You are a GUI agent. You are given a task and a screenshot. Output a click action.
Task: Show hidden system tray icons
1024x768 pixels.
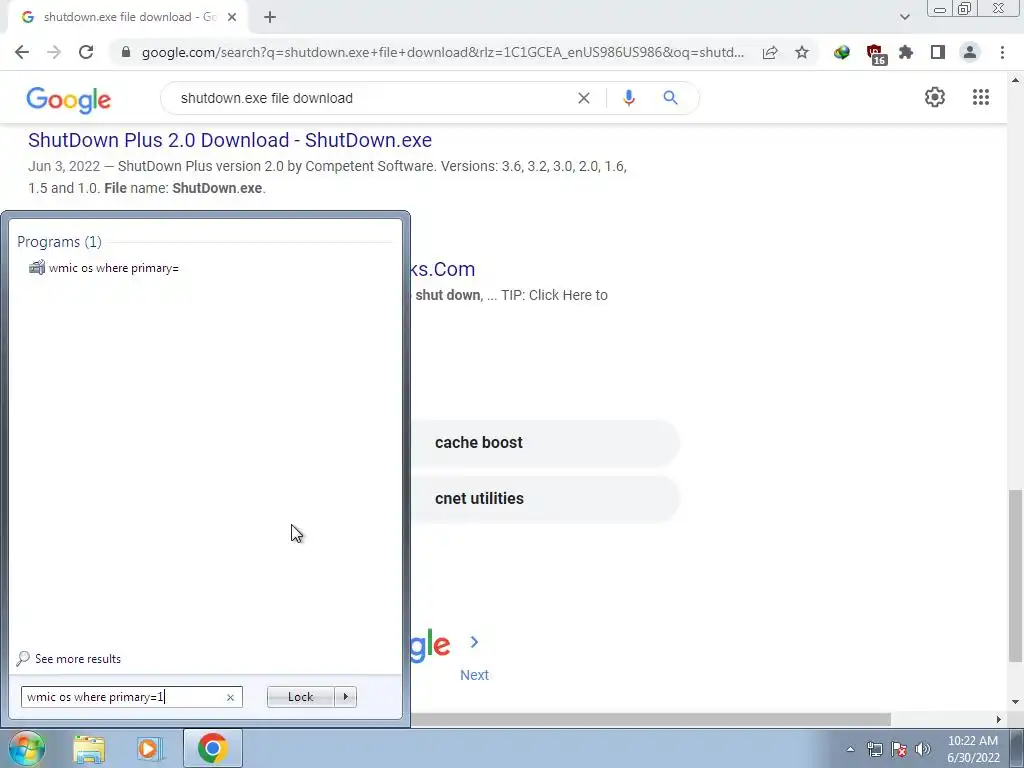(850, 749)
